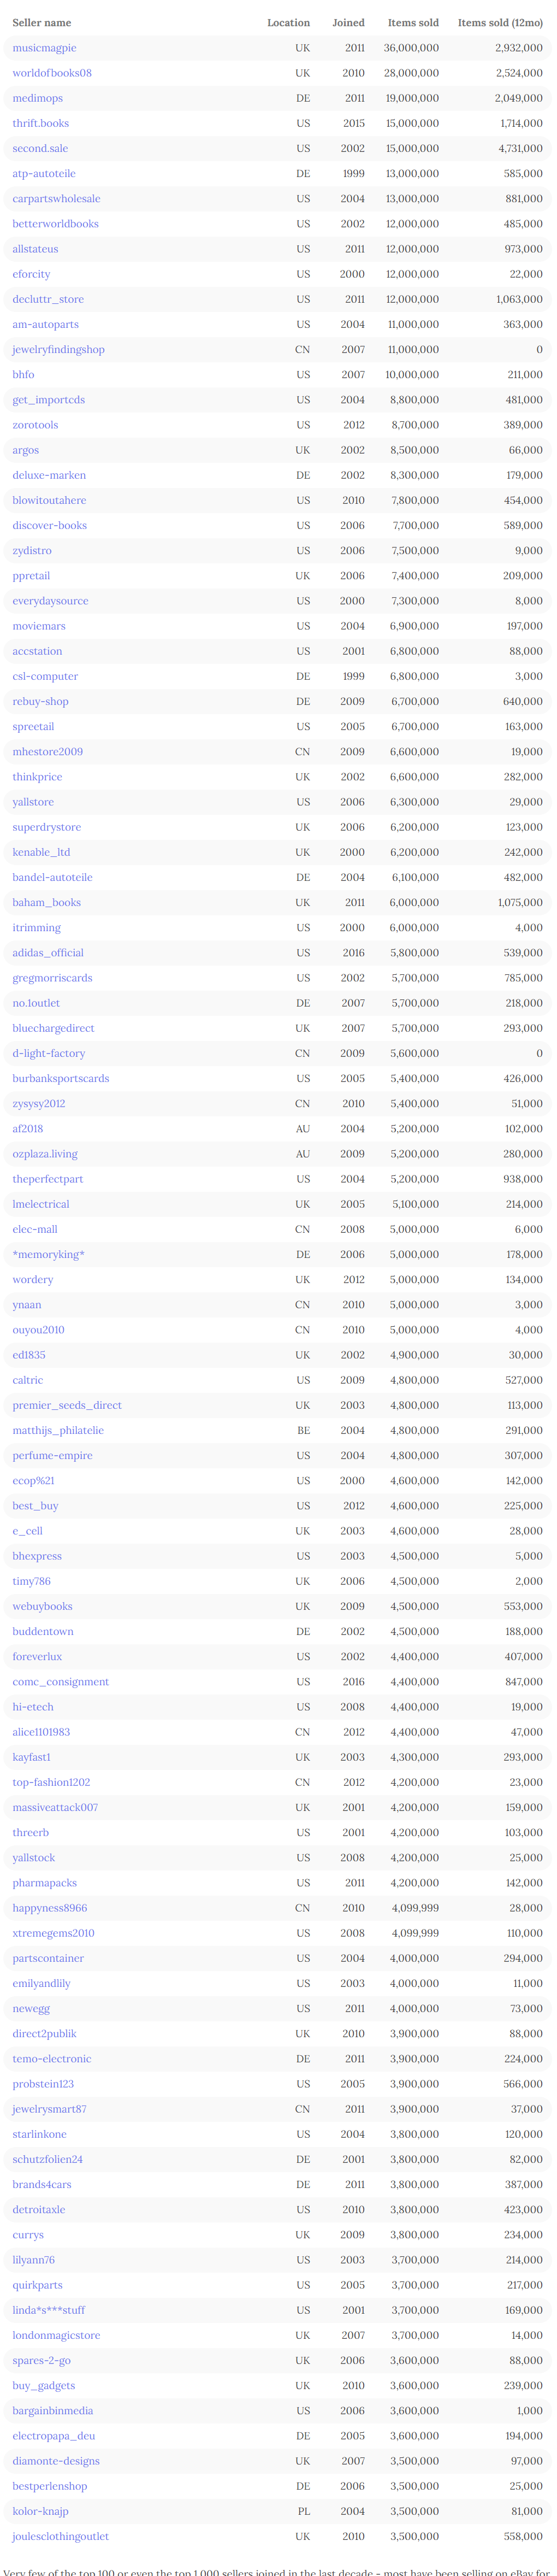The height and width of the screenshot is (2576, 557).
Task: Open jewelryfindingshop seller link
Action: [58, 349]
